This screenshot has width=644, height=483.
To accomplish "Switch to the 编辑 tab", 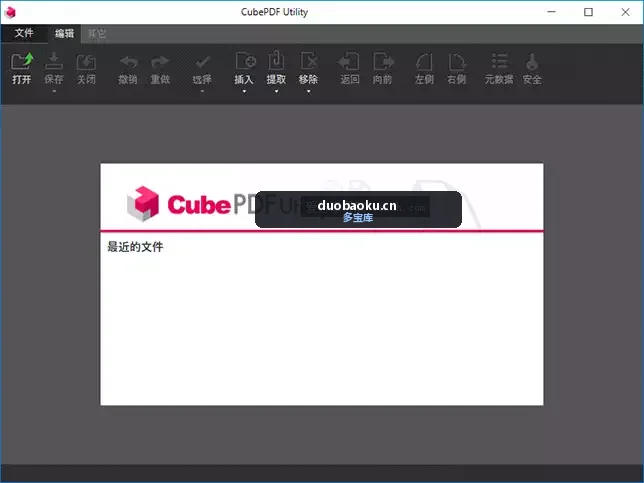I will [64, 33].
